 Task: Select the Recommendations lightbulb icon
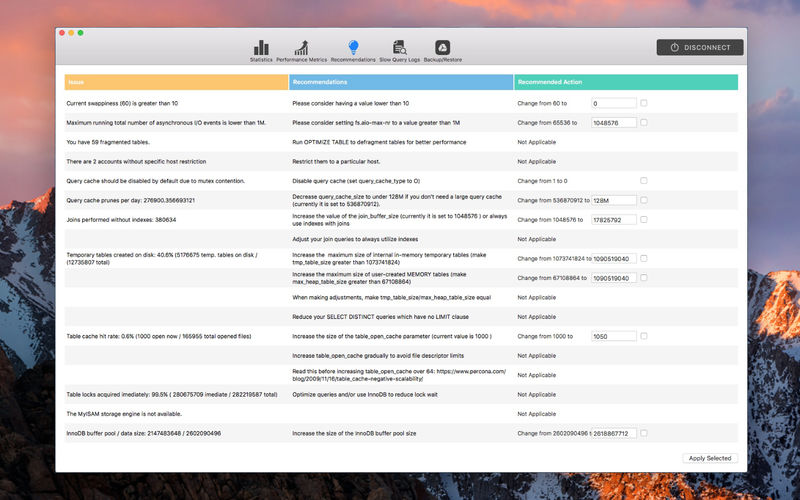[x=353, y=48]
